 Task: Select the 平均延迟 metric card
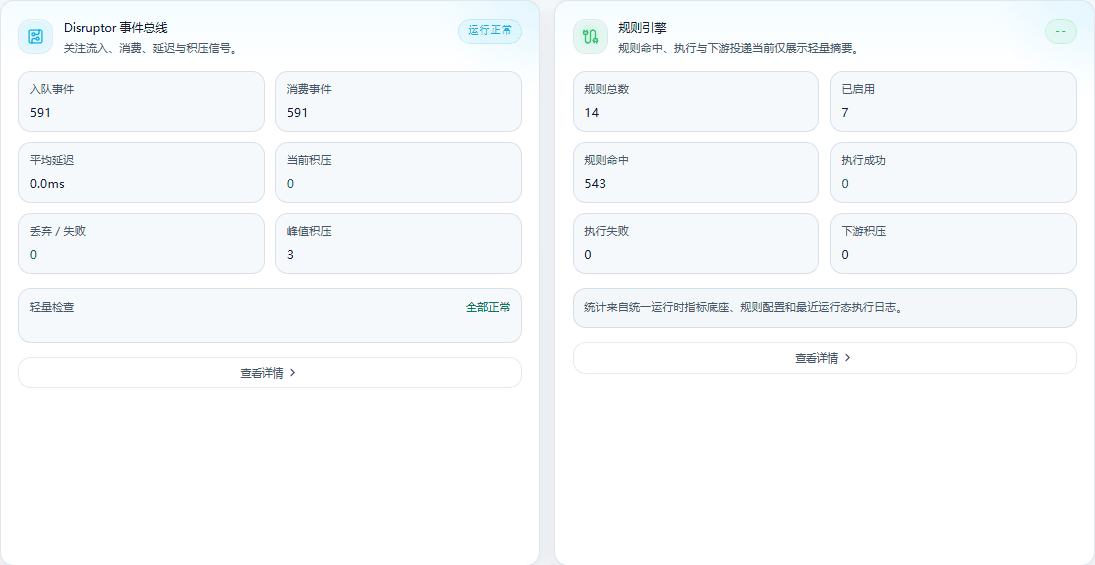[141, 173]
